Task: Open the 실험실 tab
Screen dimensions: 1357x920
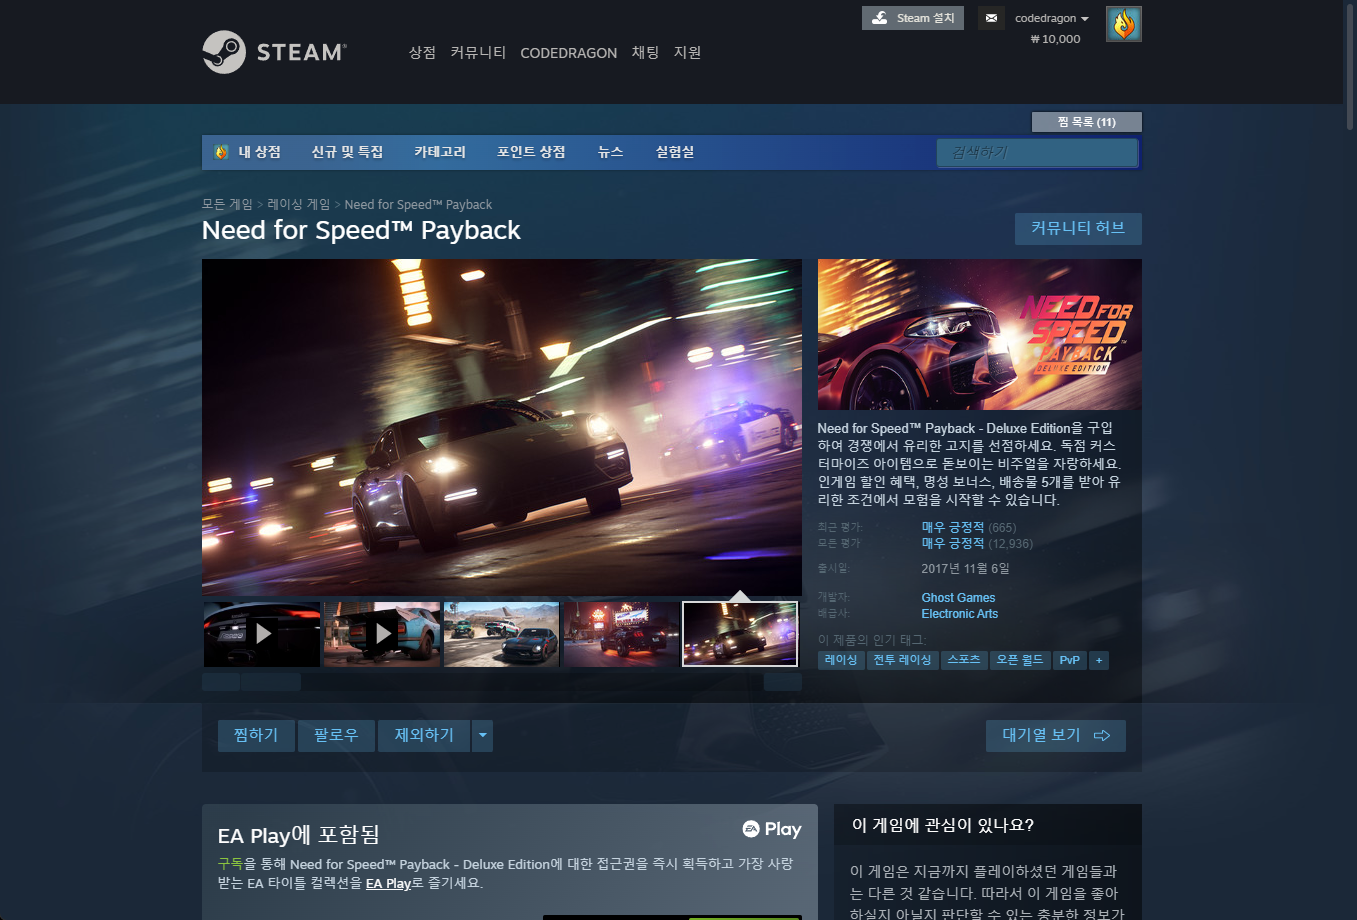Action: click(675, 152)
